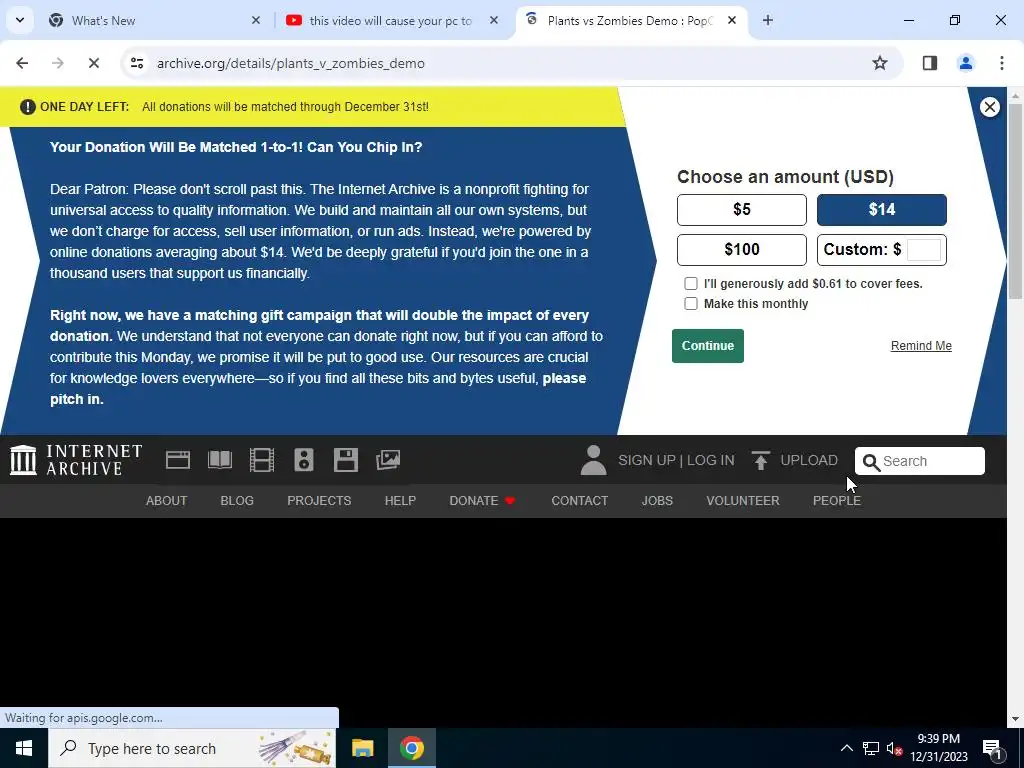This screenshot has width=1024, height=768.
Task: Bookmark this page with star icon
Action: 880,63
